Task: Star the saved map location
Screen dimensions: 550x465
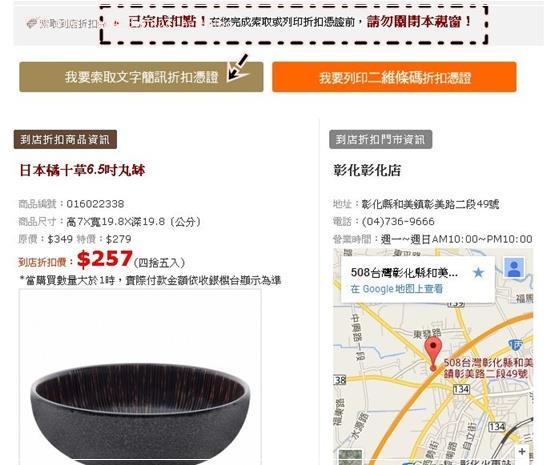Action: (x=478, y=272)
